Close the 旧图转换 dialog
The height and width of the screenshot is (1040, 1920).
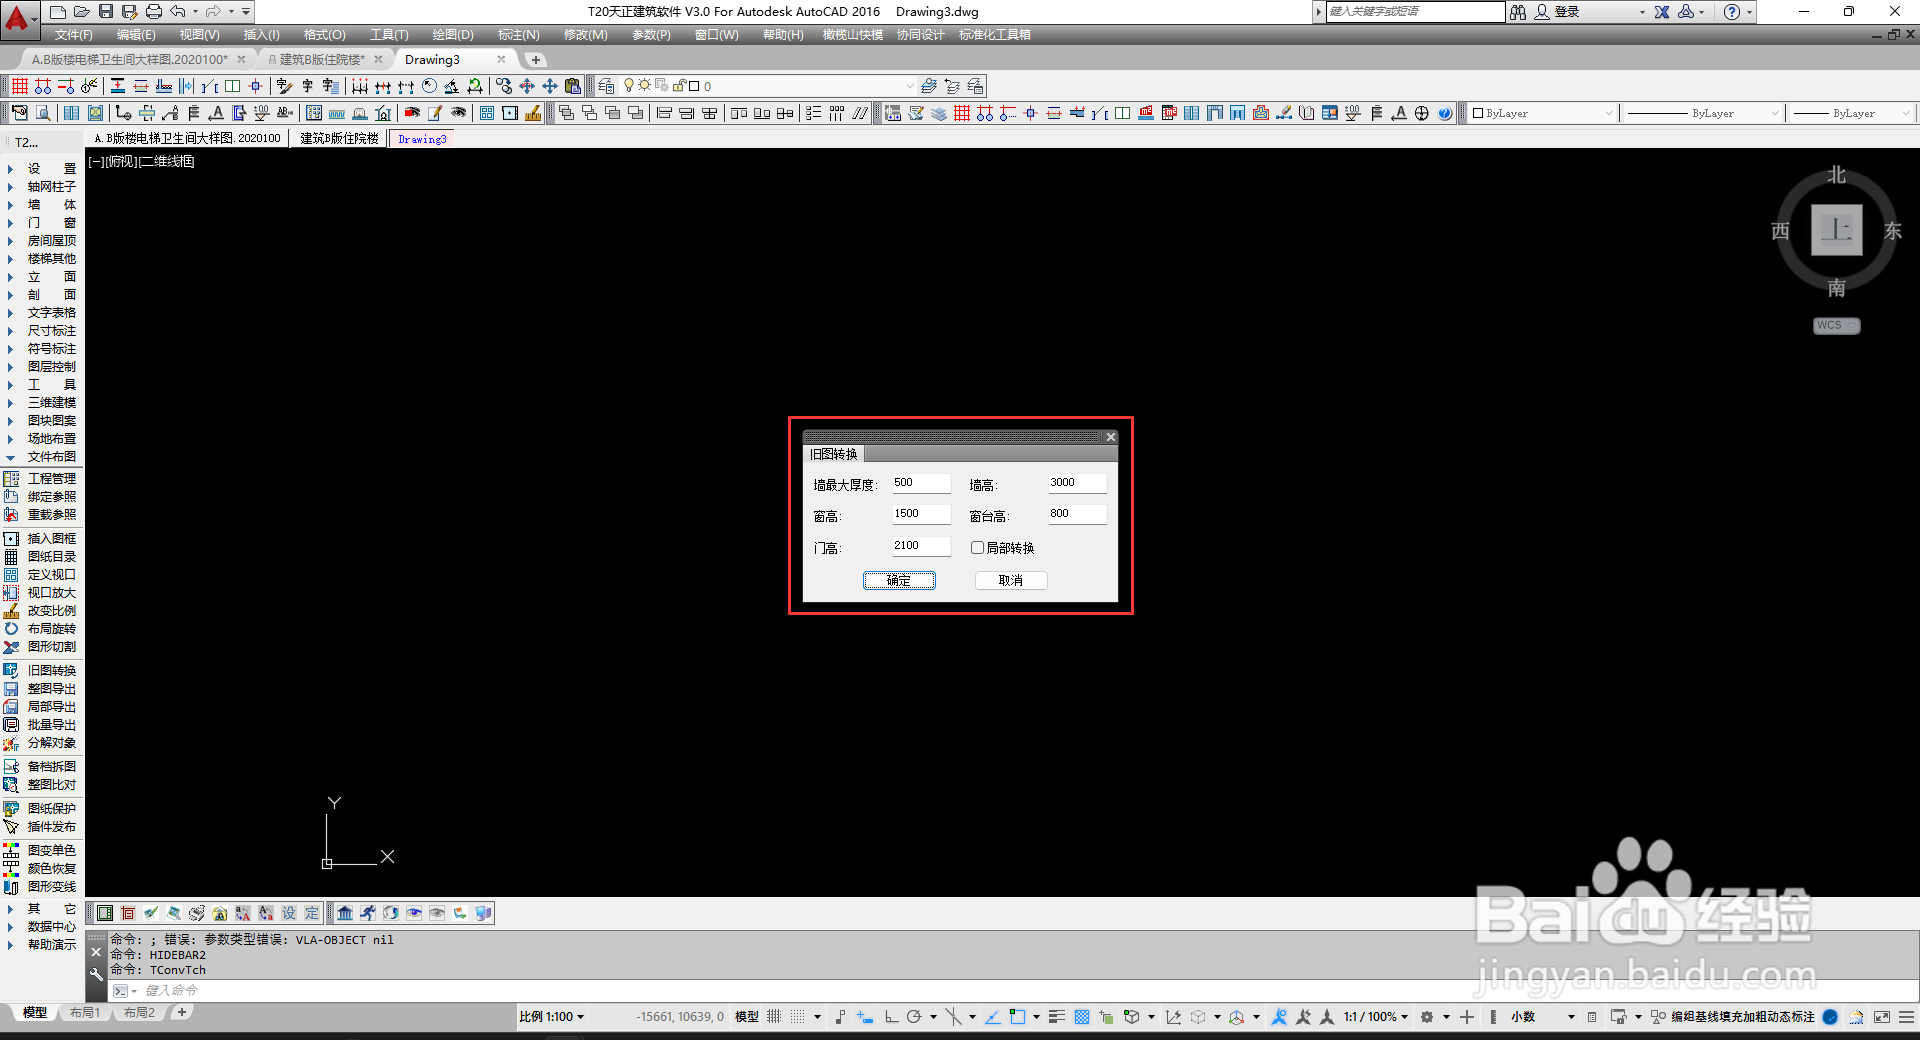click(1110, 437)
